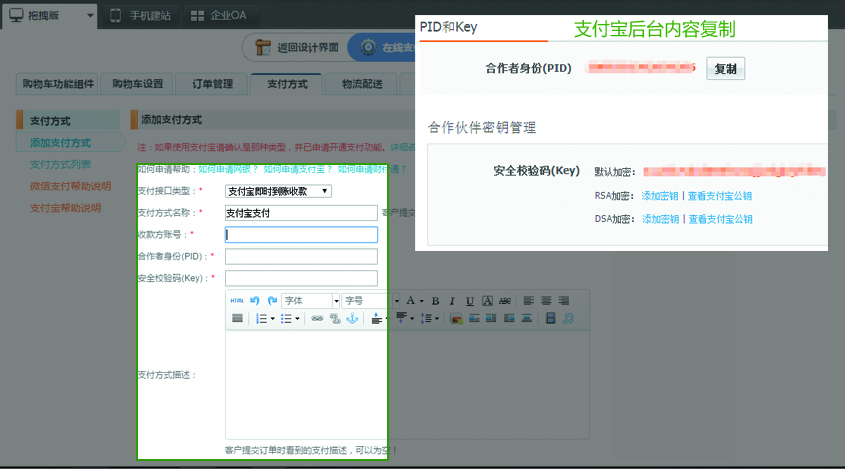
Task: Center align text in editor
Action: pyautogui.click(x=546, y=301)
